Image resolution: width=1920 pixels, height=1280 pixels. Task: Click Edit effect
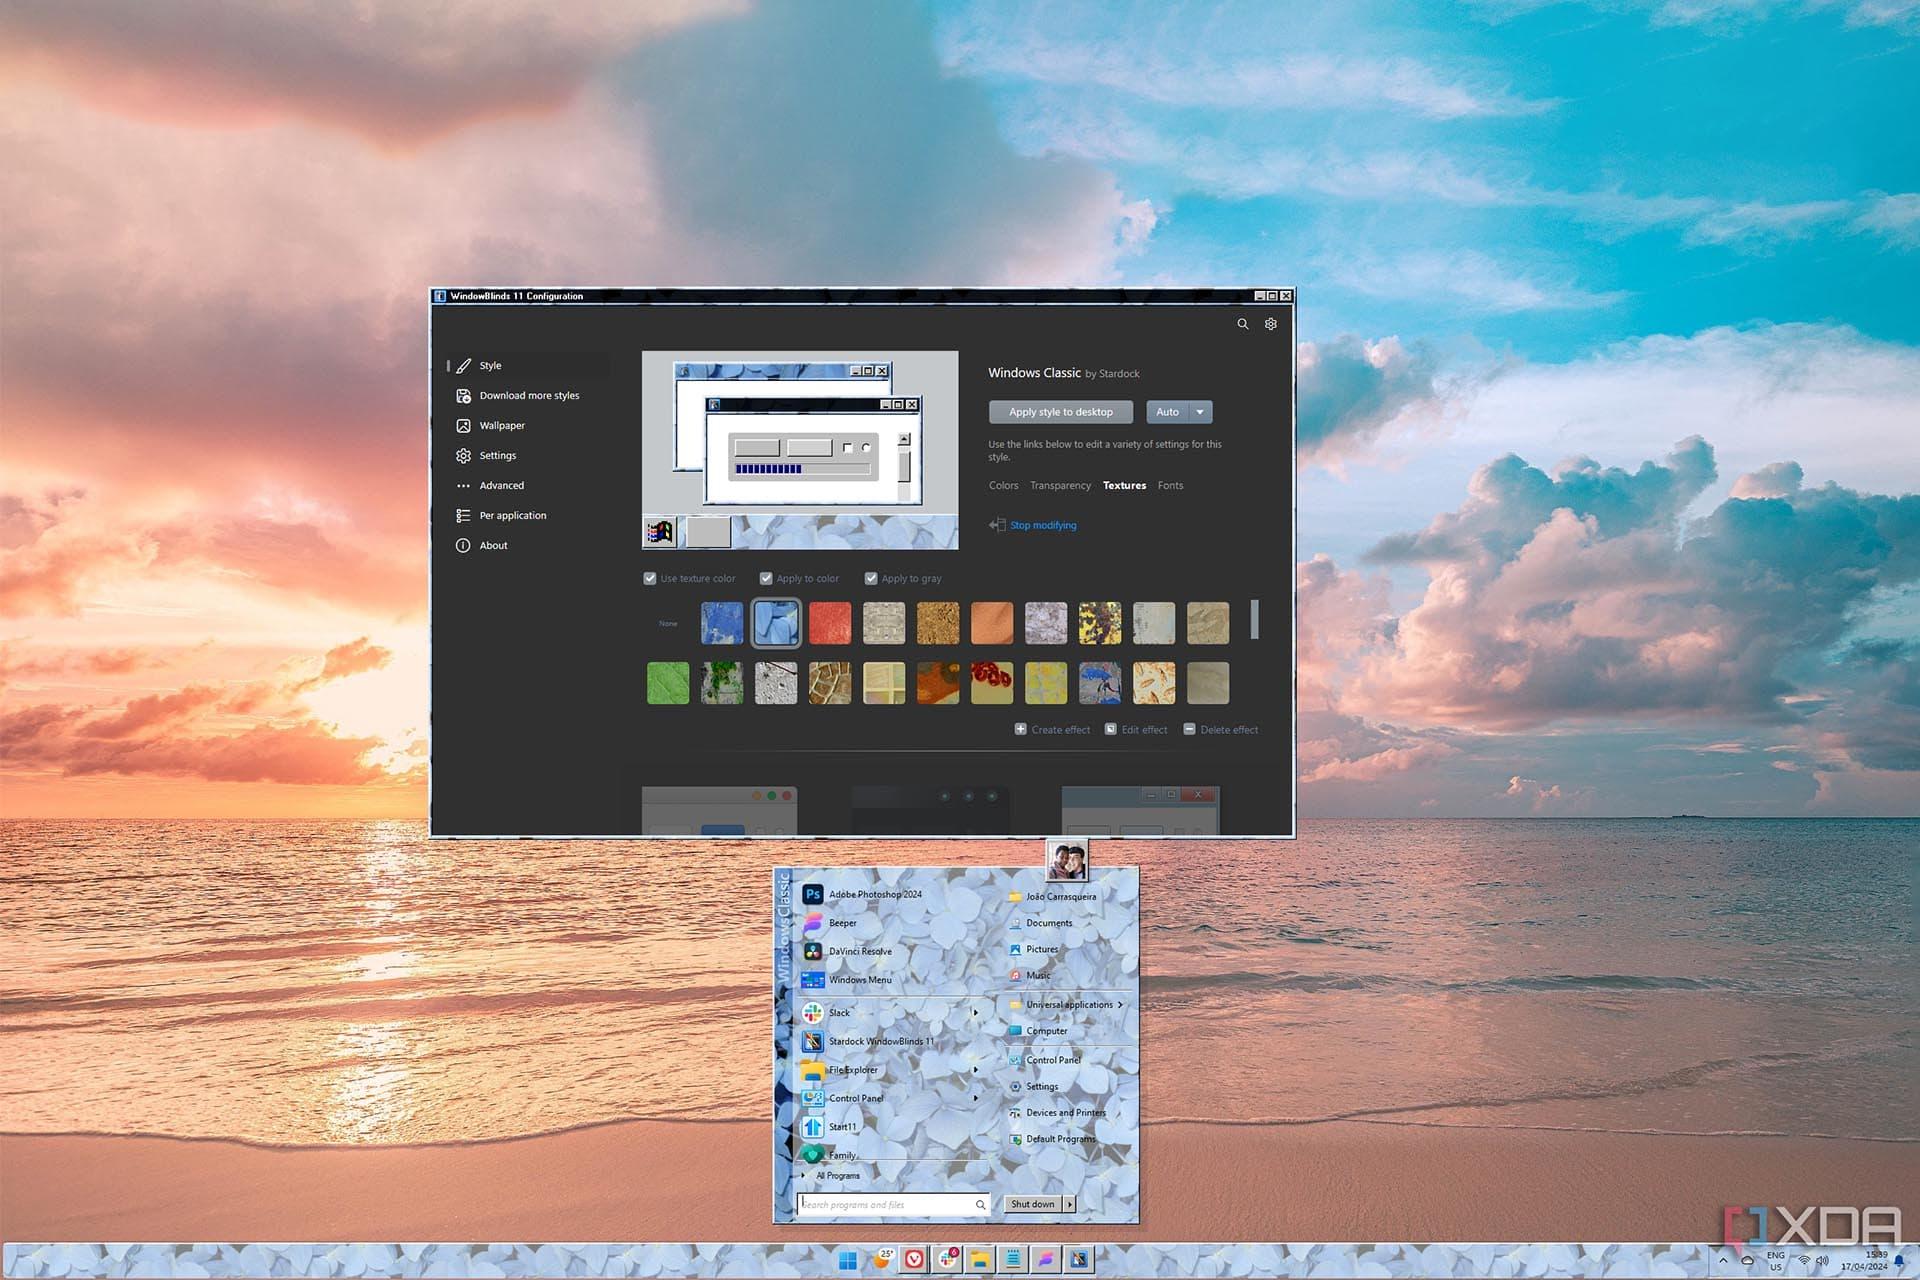coord(1136,730)
